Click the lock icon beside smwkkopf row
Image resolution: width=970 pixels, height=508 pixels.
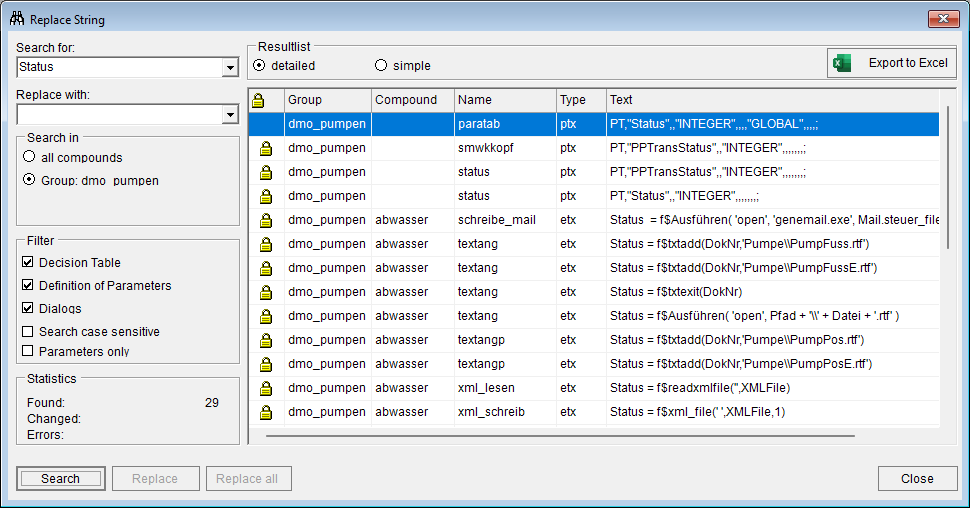click(x=266, y=148)
